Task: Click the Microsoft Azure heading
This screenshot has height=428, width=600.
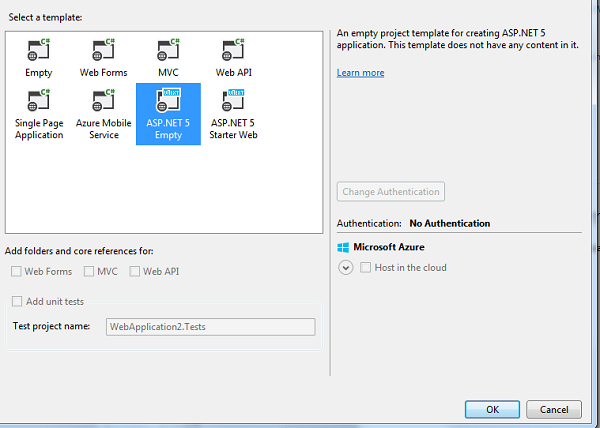Action: click(389, 247)
